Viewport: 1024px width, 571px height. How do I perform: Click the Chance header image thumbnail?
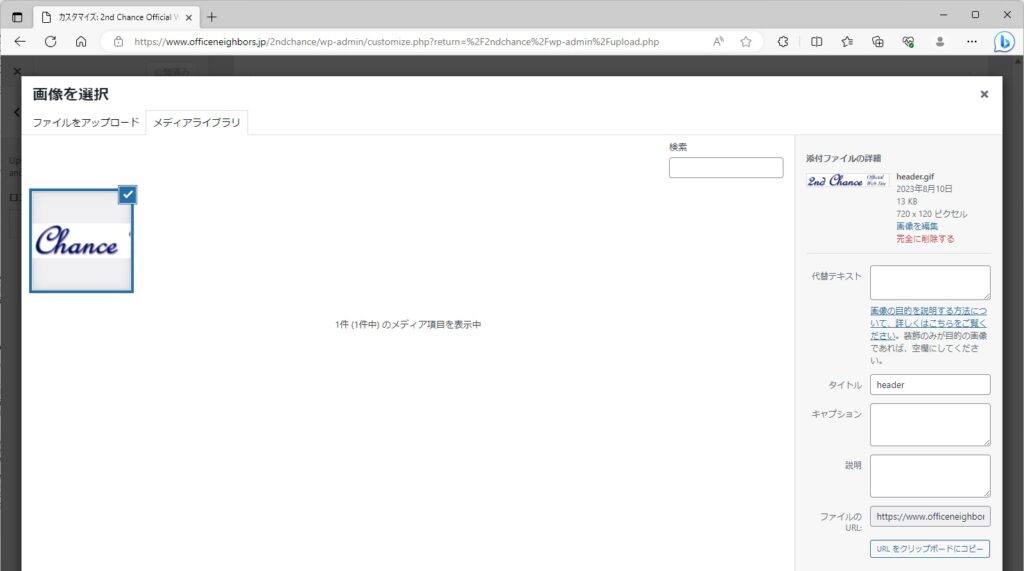tap(80, 242)
